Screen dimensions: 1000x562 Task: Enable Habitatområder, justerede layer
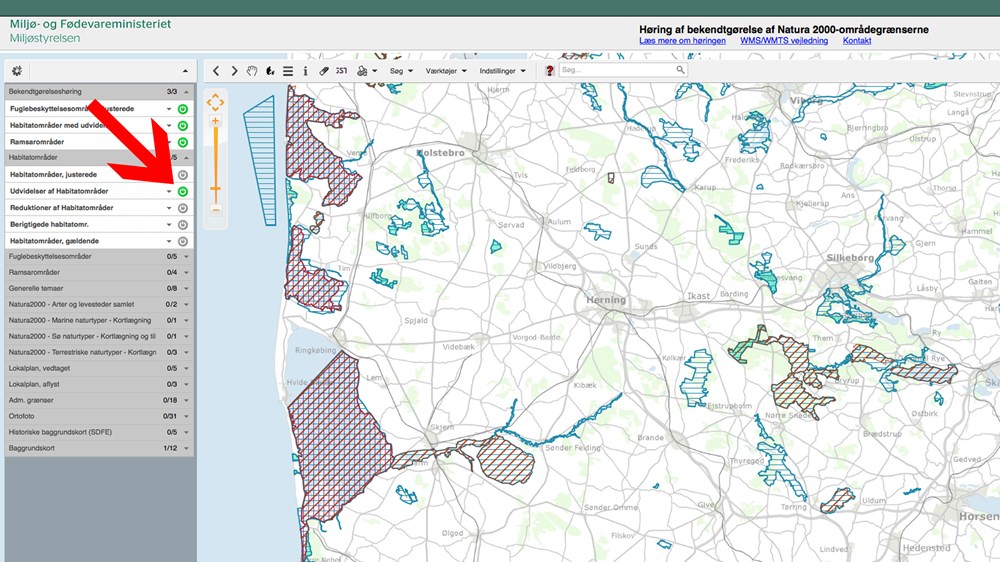tap(183, 175)
